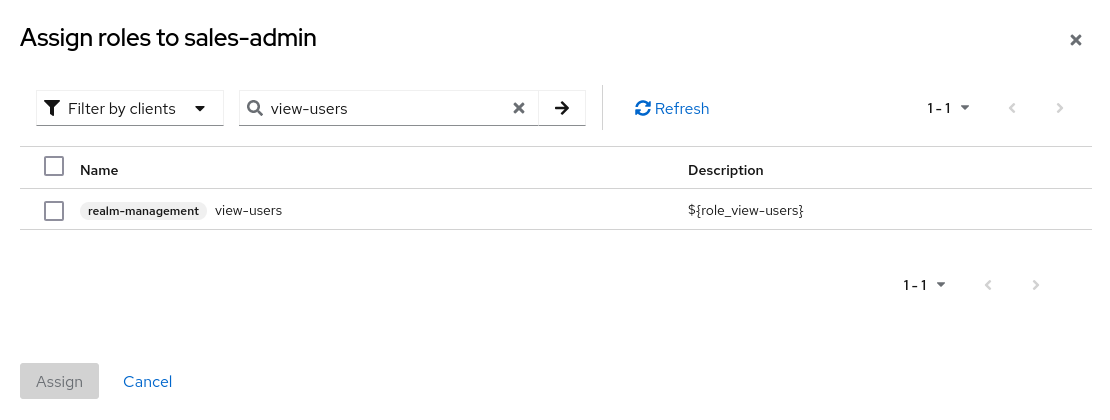This screenshot has height=420, width=1110.
Task: Go to previous page in top pagination
Action: (x=1012, y=108)
